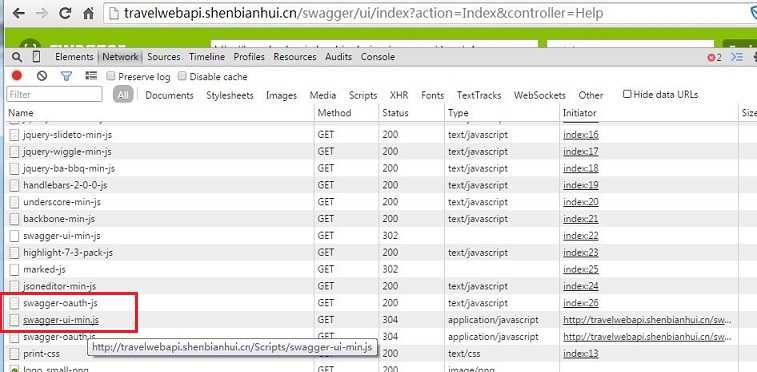Screen dimensions: 757x372
Task: Open the Console tab
Action: click(x=378, y=57)
